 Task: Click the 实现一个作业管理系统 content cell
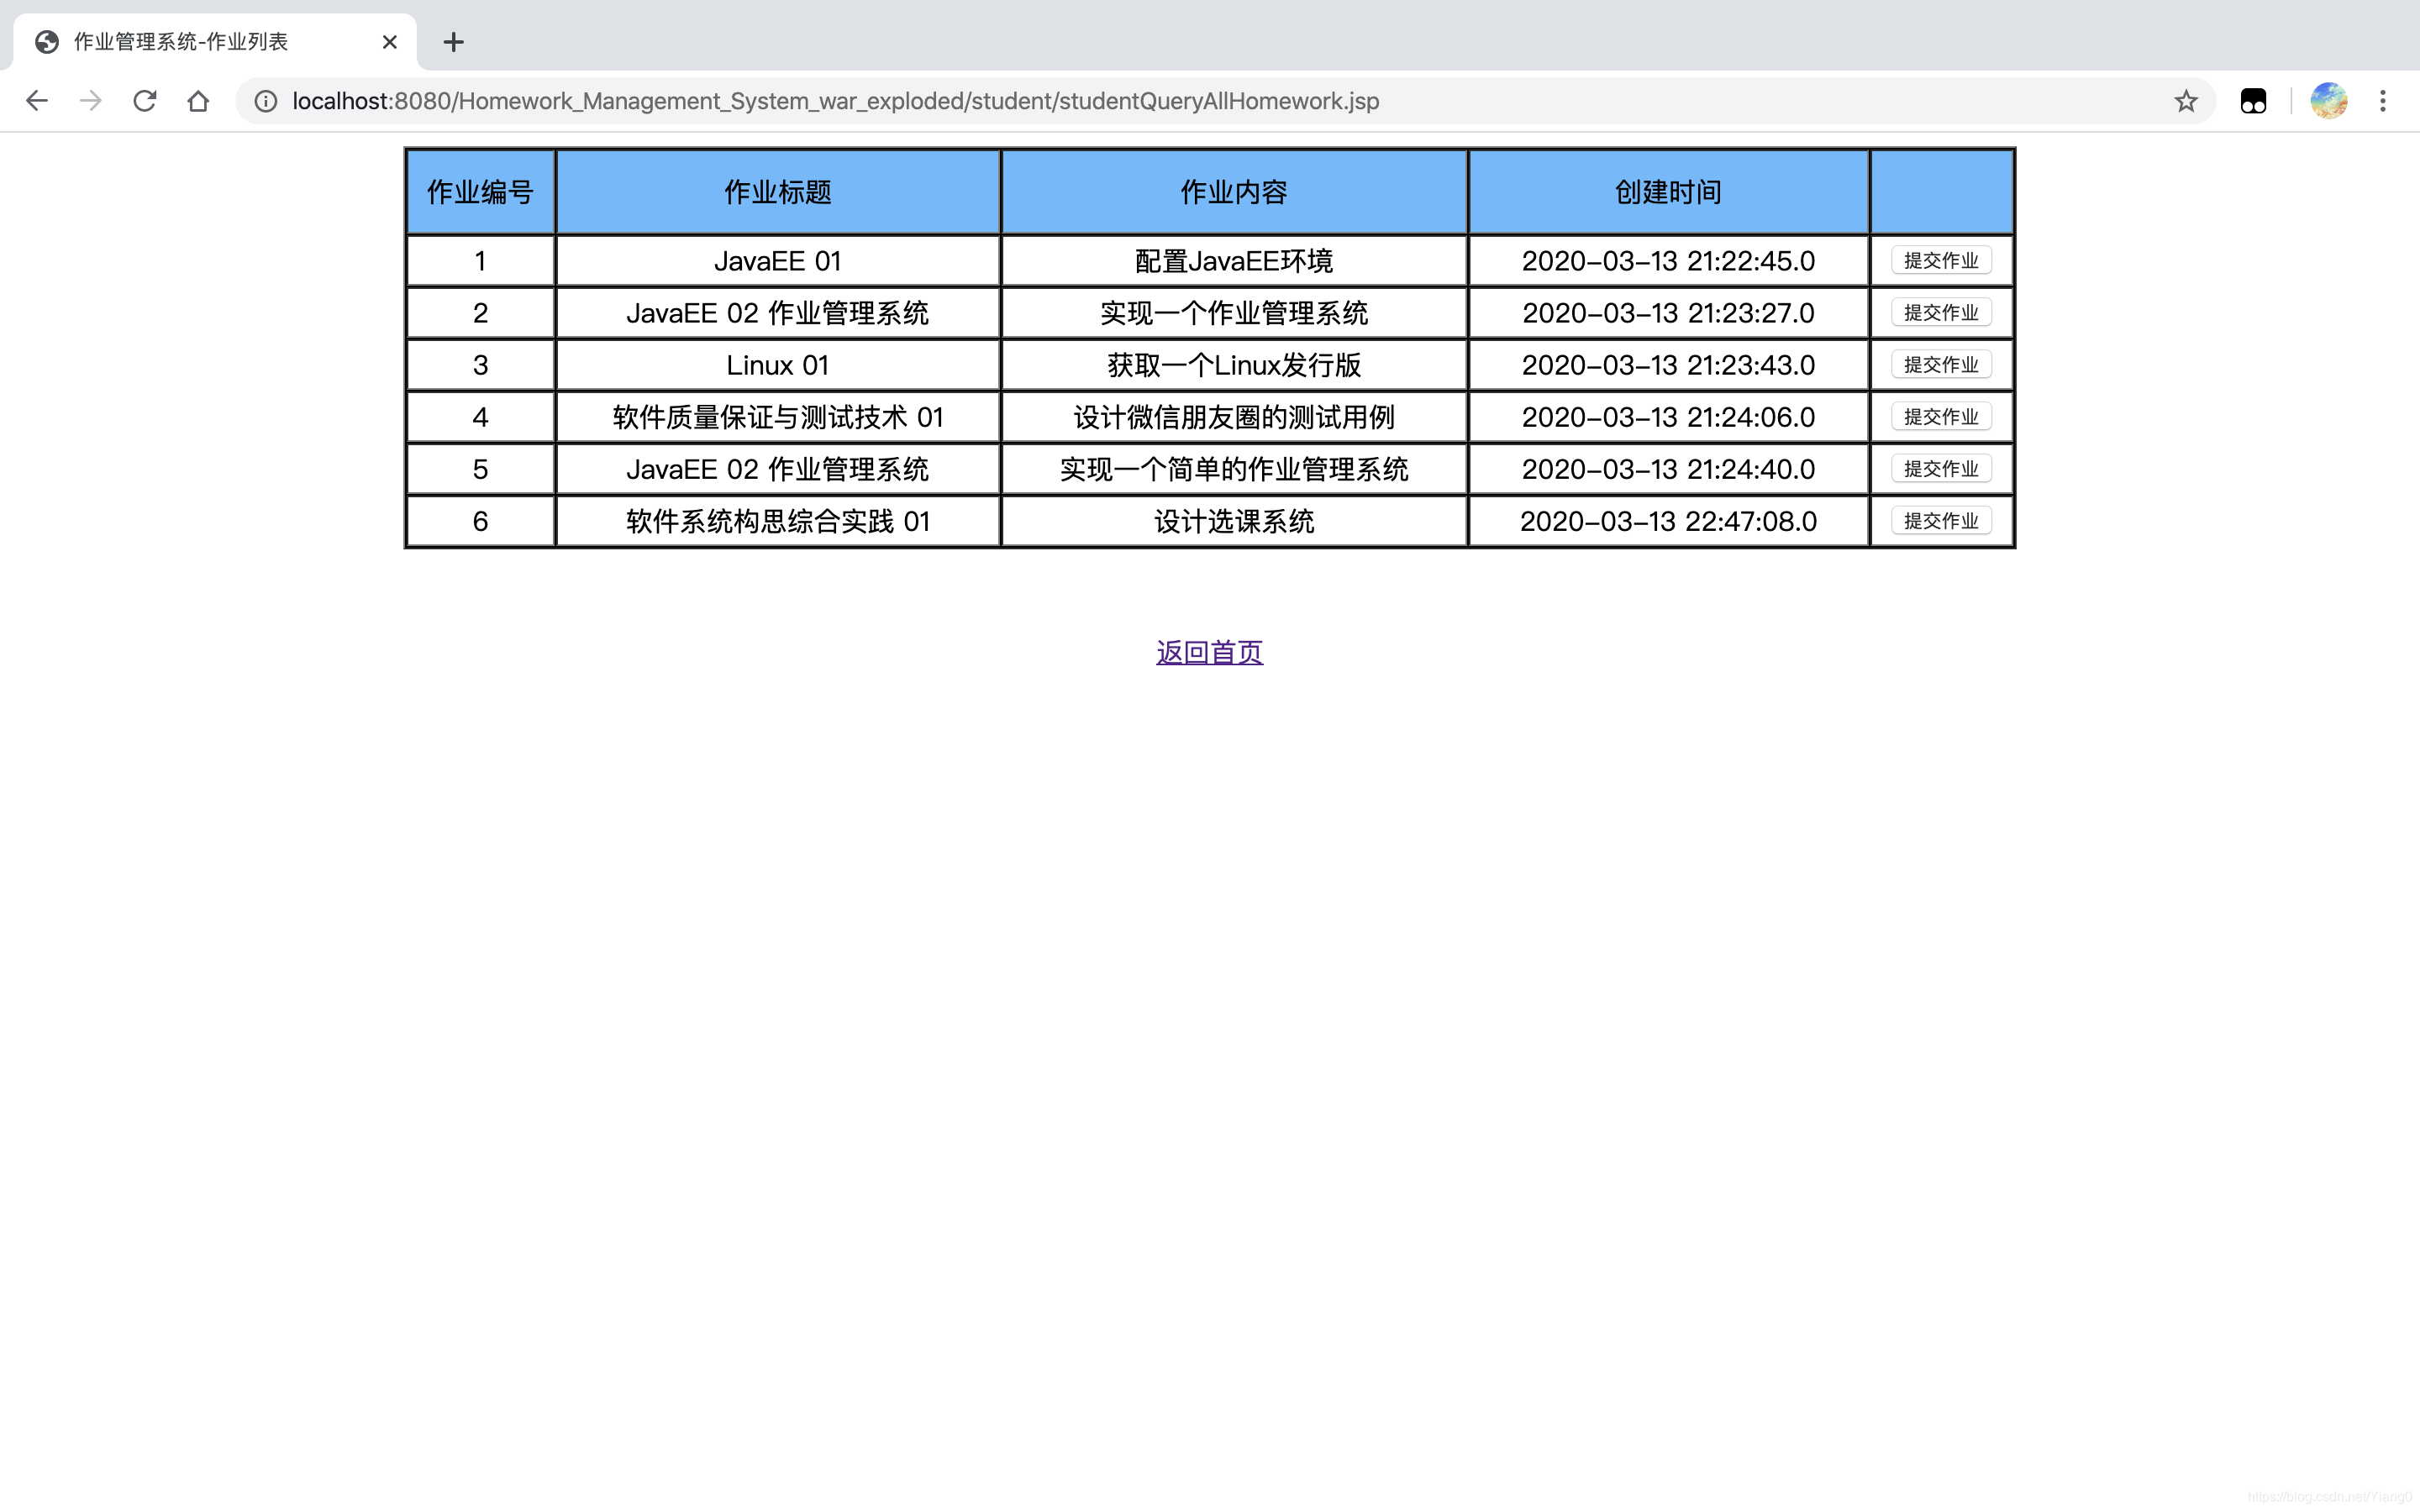pyautogui.click(x=1234, y=313)
